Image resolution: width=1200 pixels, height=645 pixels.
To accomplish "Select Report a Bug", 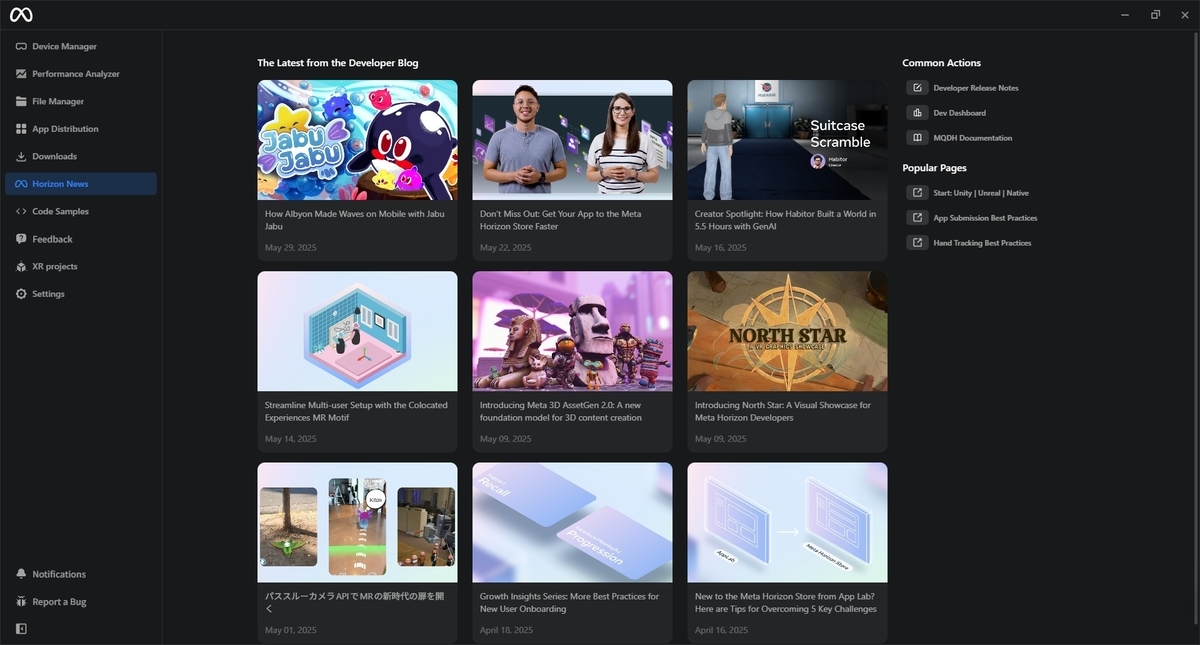I will tap(81, 602).
